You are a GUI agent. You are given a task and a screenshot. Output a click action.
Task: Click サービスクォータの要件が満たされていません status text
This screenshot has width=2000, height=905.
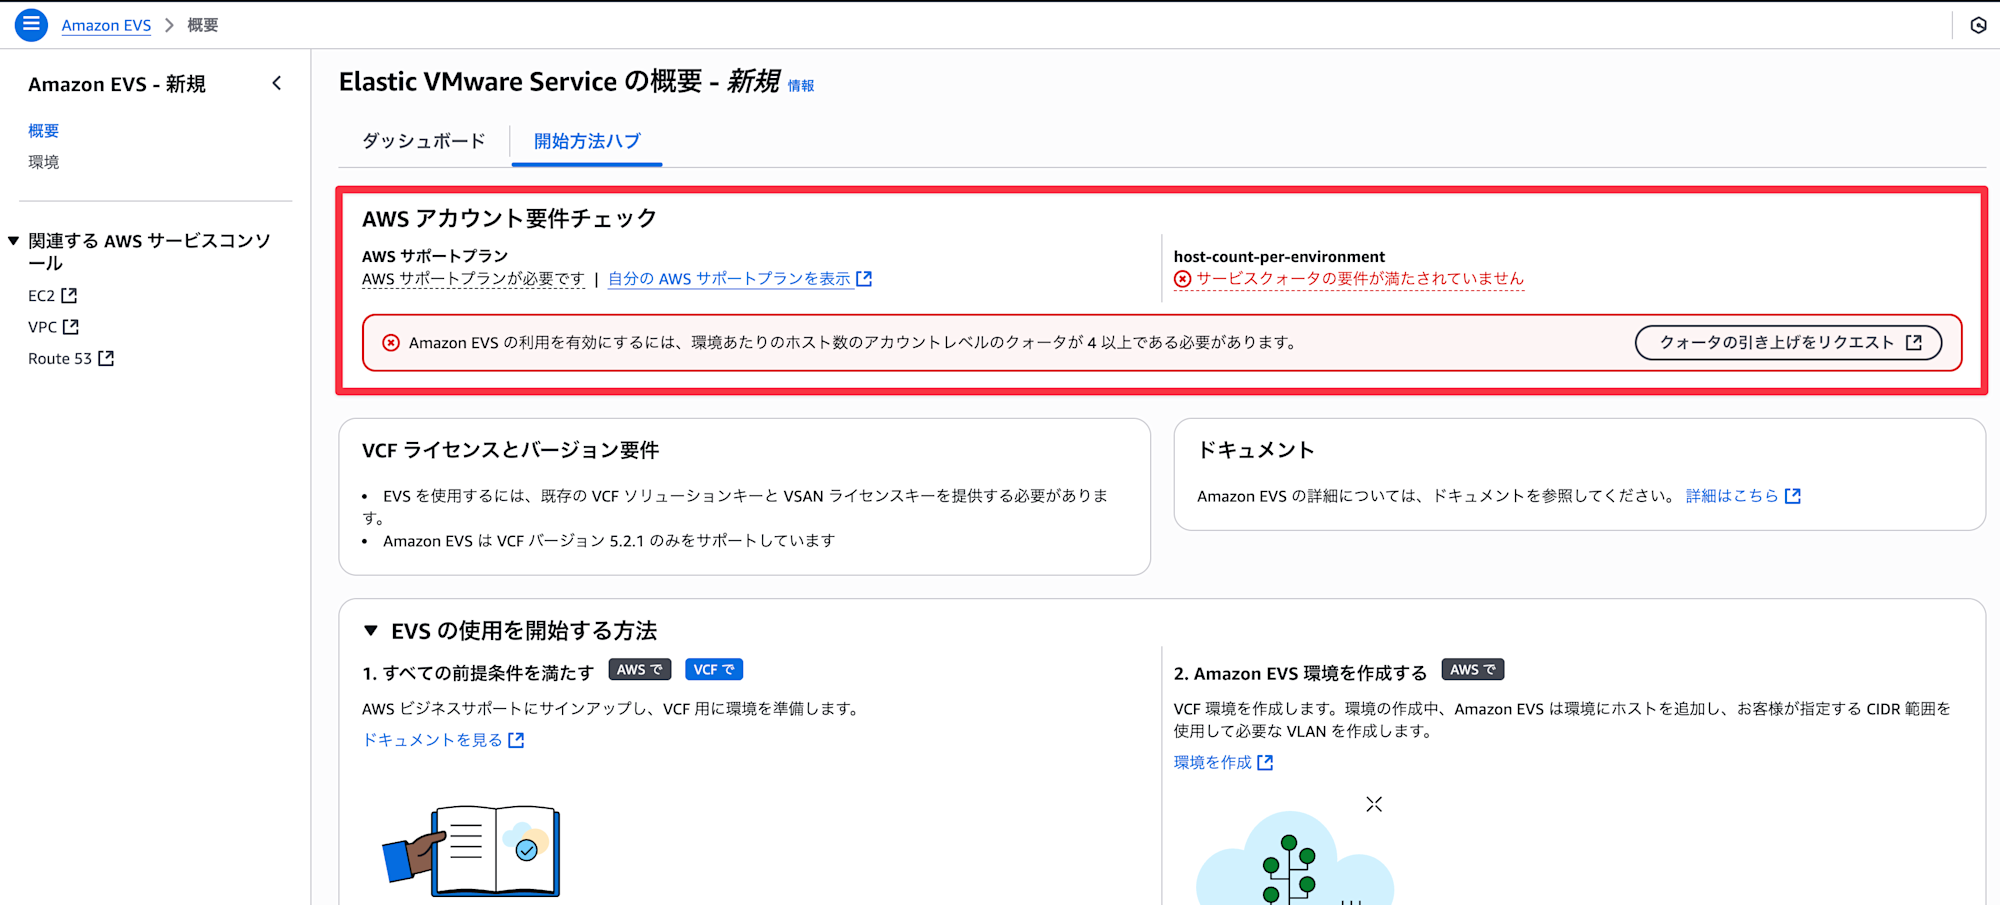click(x=1360, y=279)
